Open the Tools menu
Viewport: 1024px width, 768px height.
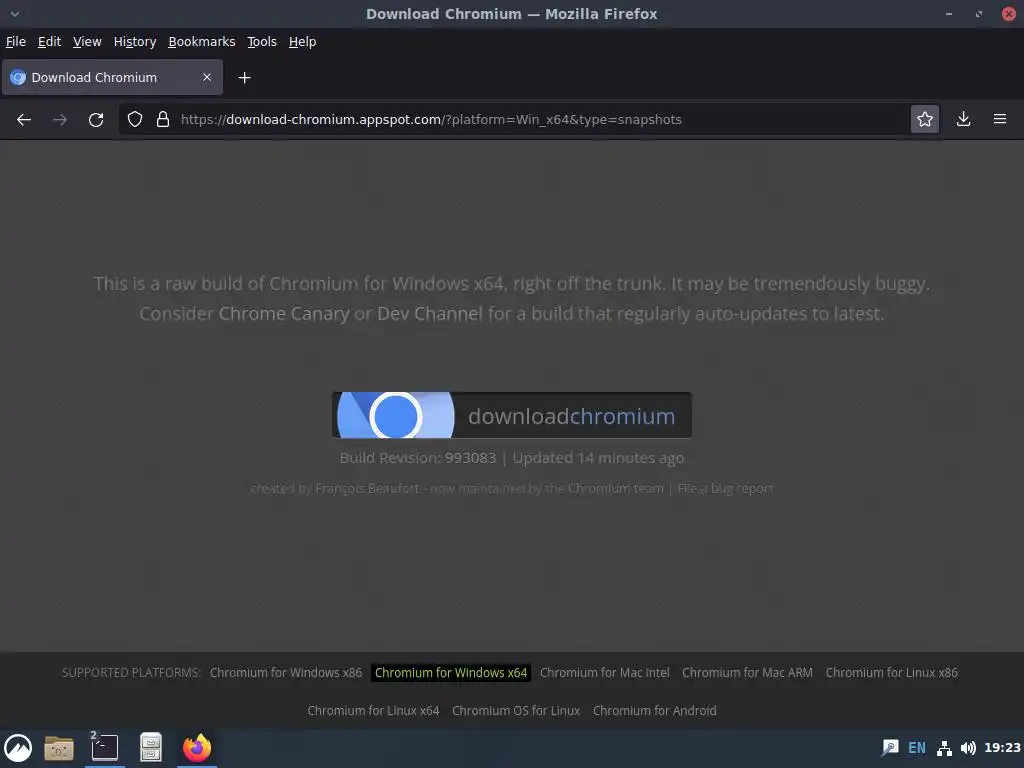click(262, 42)
